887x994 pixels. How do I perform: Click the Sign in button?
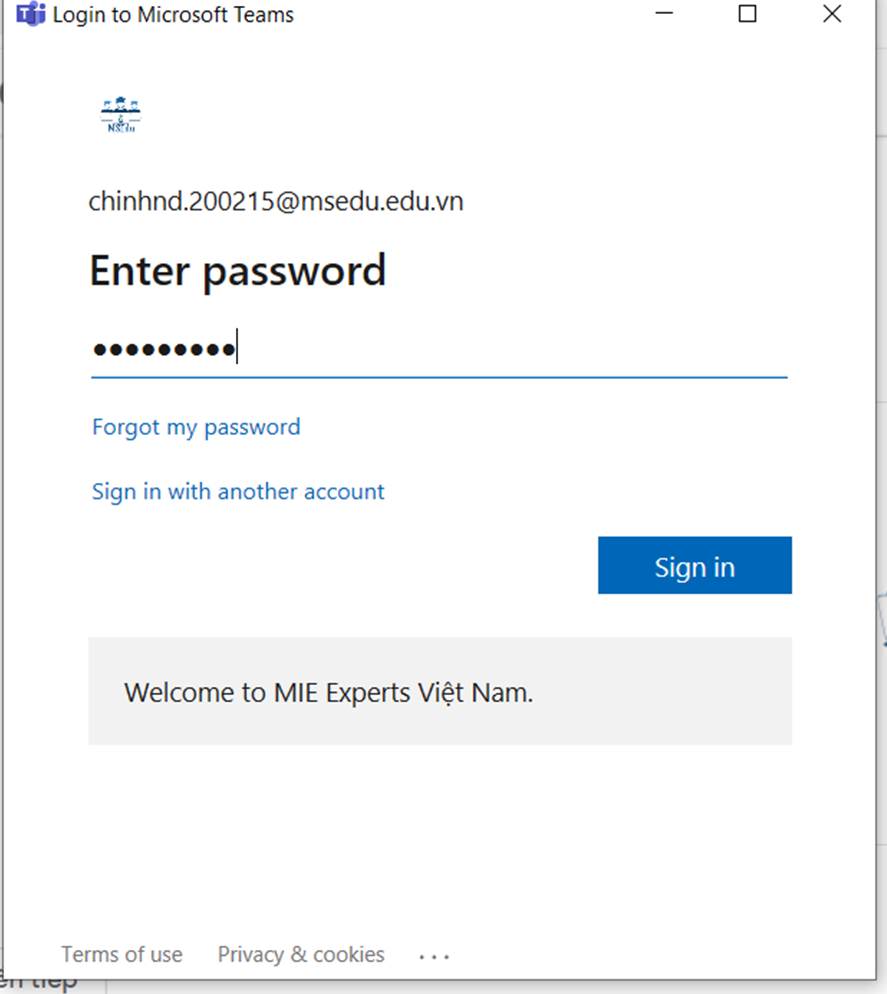pos(694,566)
